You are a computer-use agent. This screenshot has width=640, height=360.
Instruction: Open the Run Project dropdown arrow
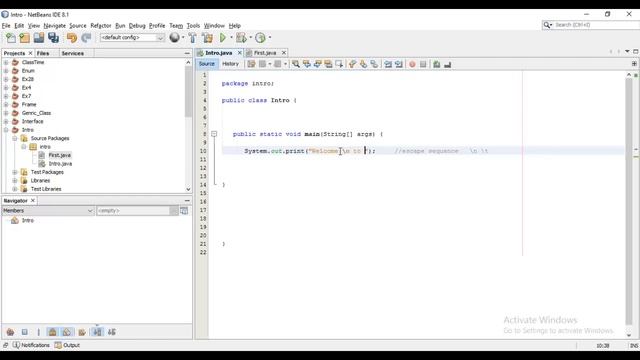231,38
